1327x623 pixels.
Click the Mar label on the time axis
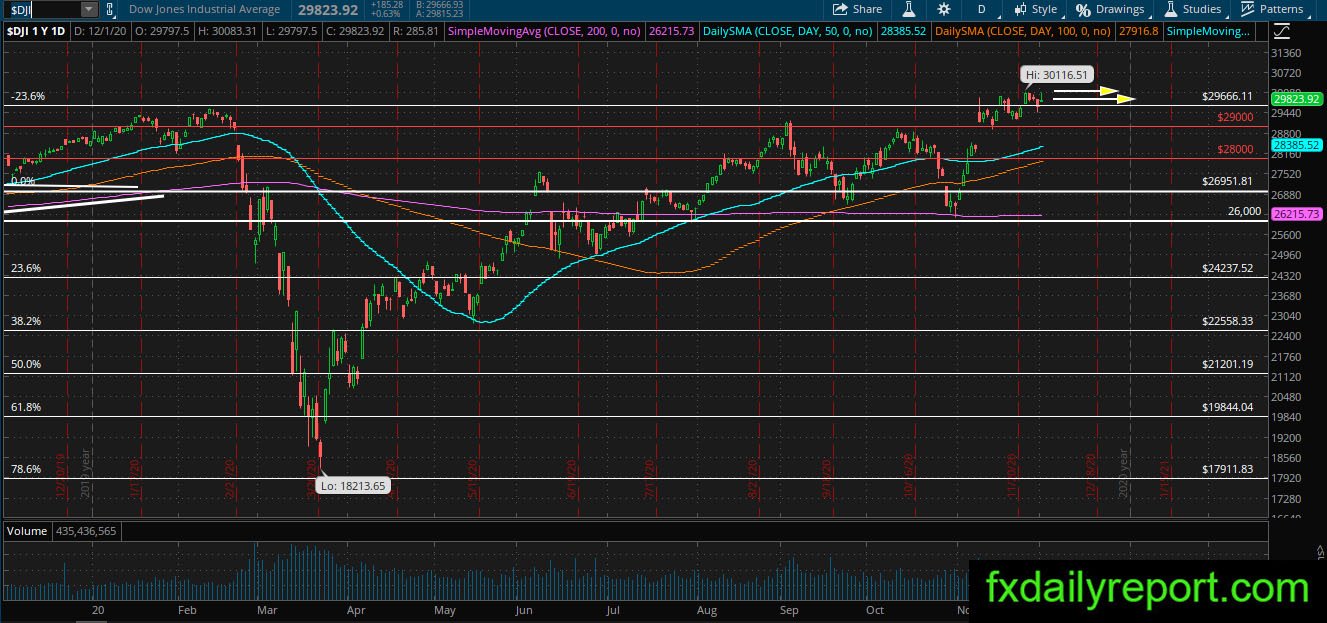pyautogui.click(x=267, y=608)
